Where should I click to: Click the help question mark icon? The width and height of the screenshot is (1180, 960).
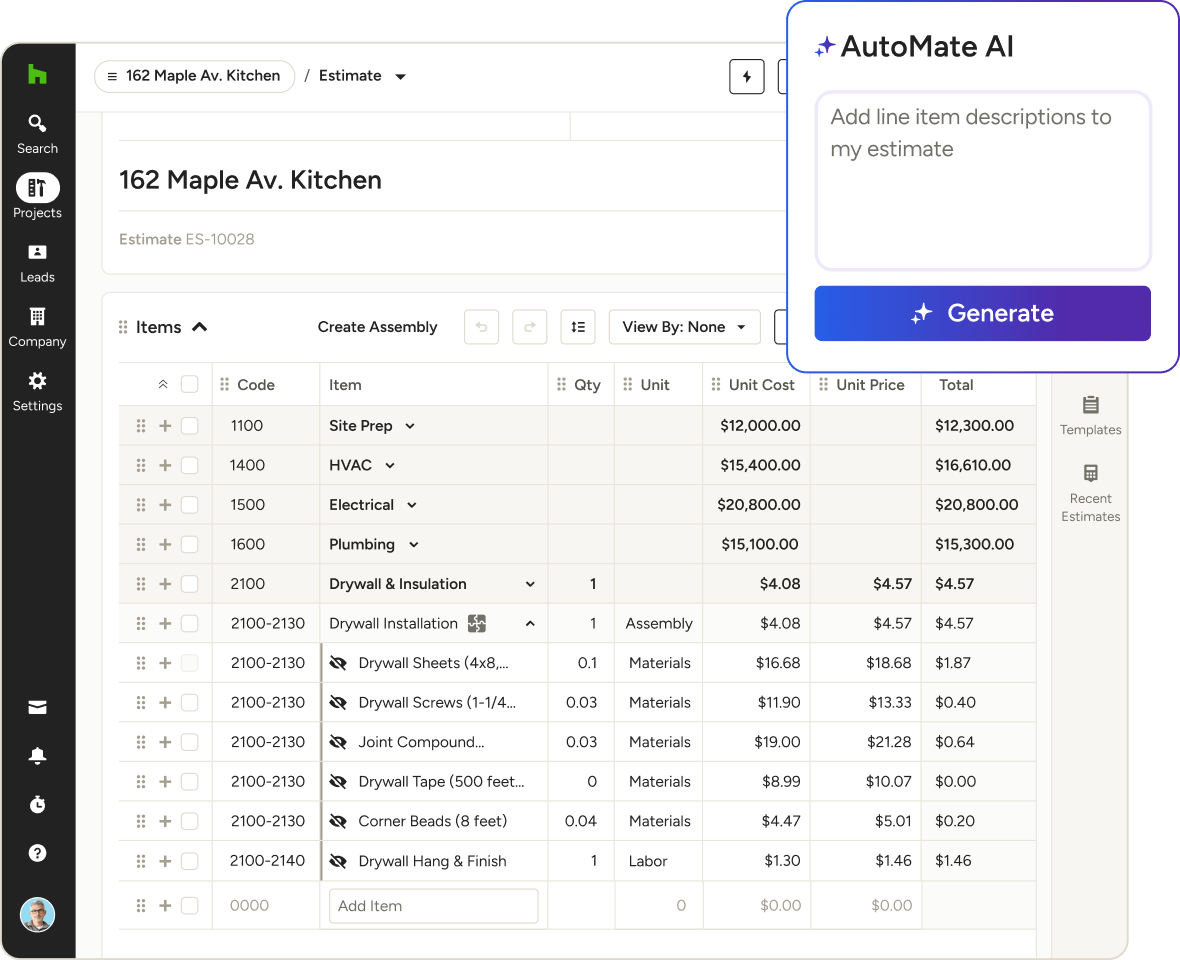37,853
